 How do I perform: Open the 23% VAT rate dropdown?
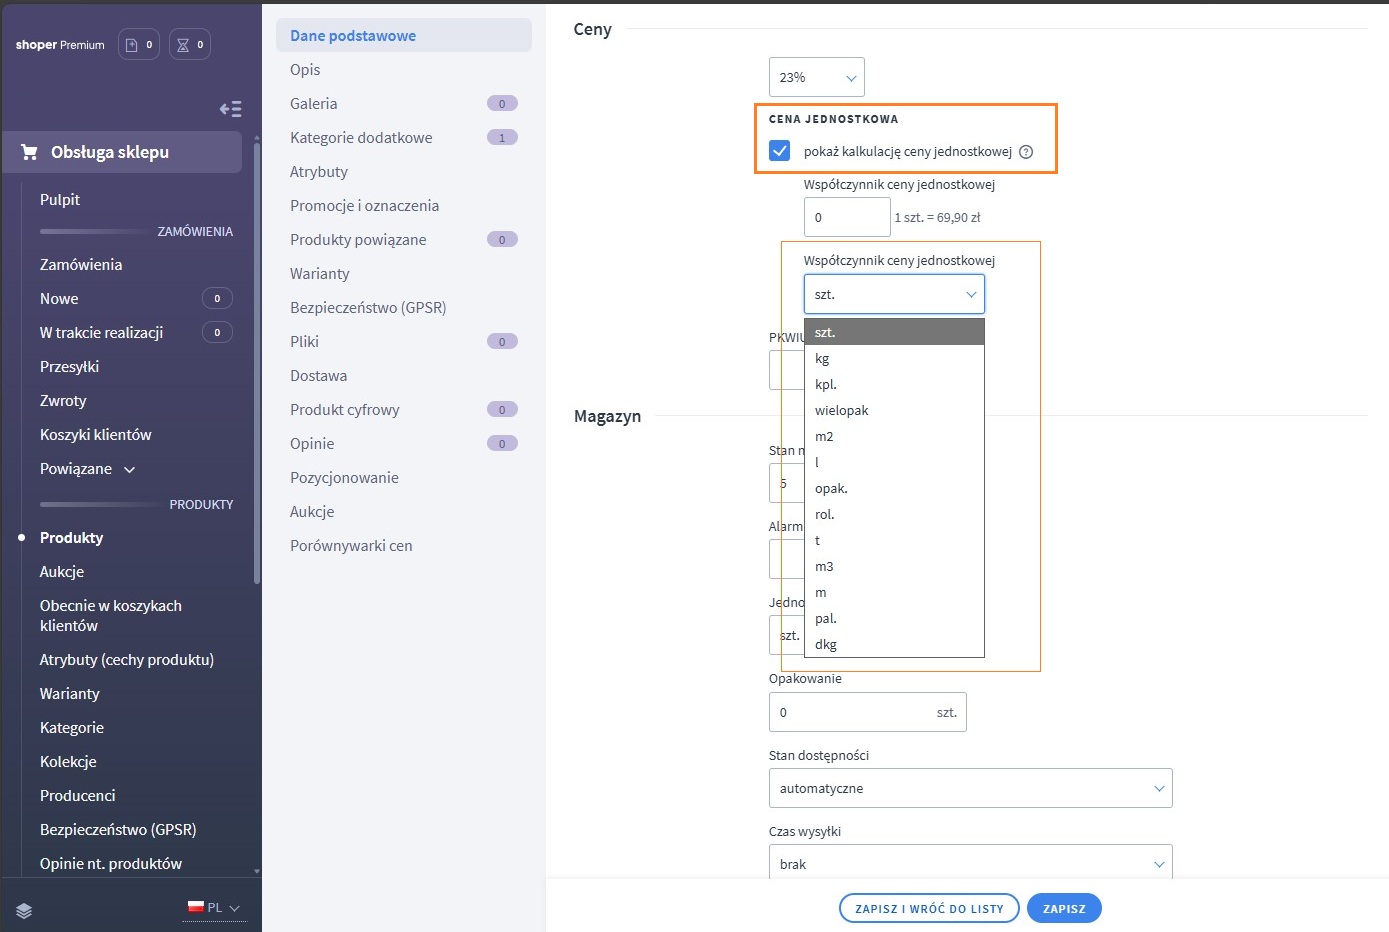click(816, 78)
